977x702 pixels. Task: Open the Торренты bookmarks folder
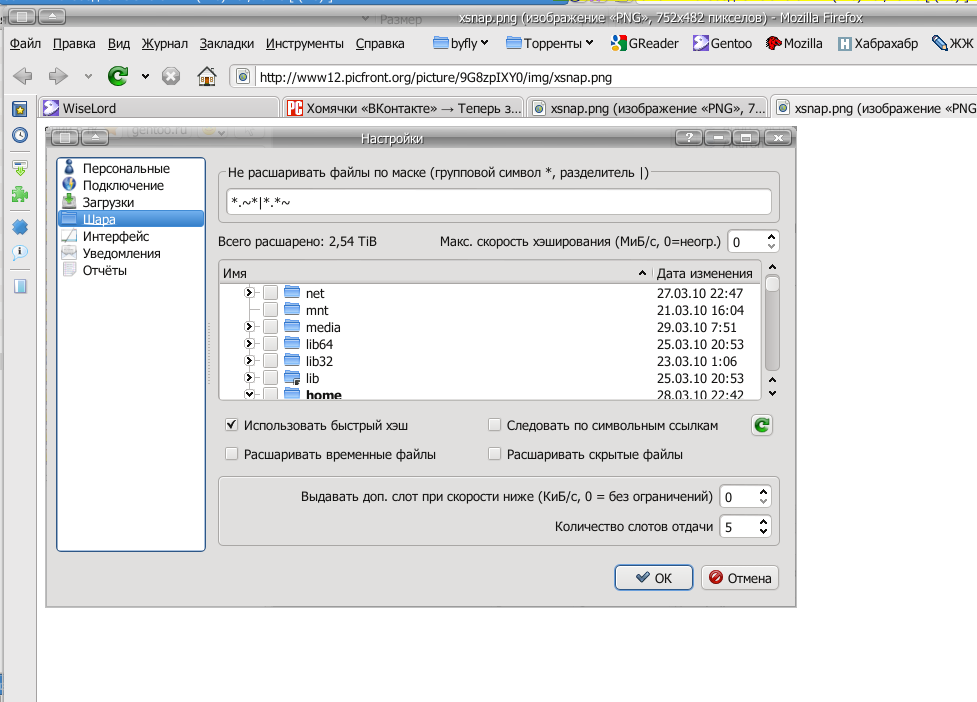tap(550, 43)
